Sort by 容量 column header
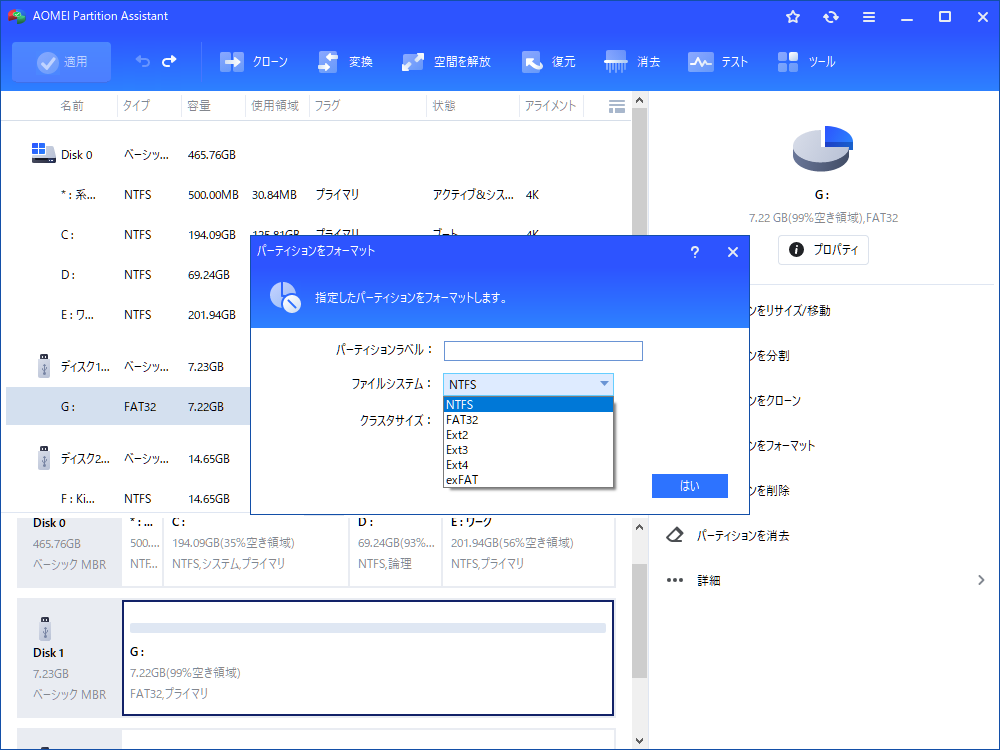1000x750 pixels. point(199,106)
